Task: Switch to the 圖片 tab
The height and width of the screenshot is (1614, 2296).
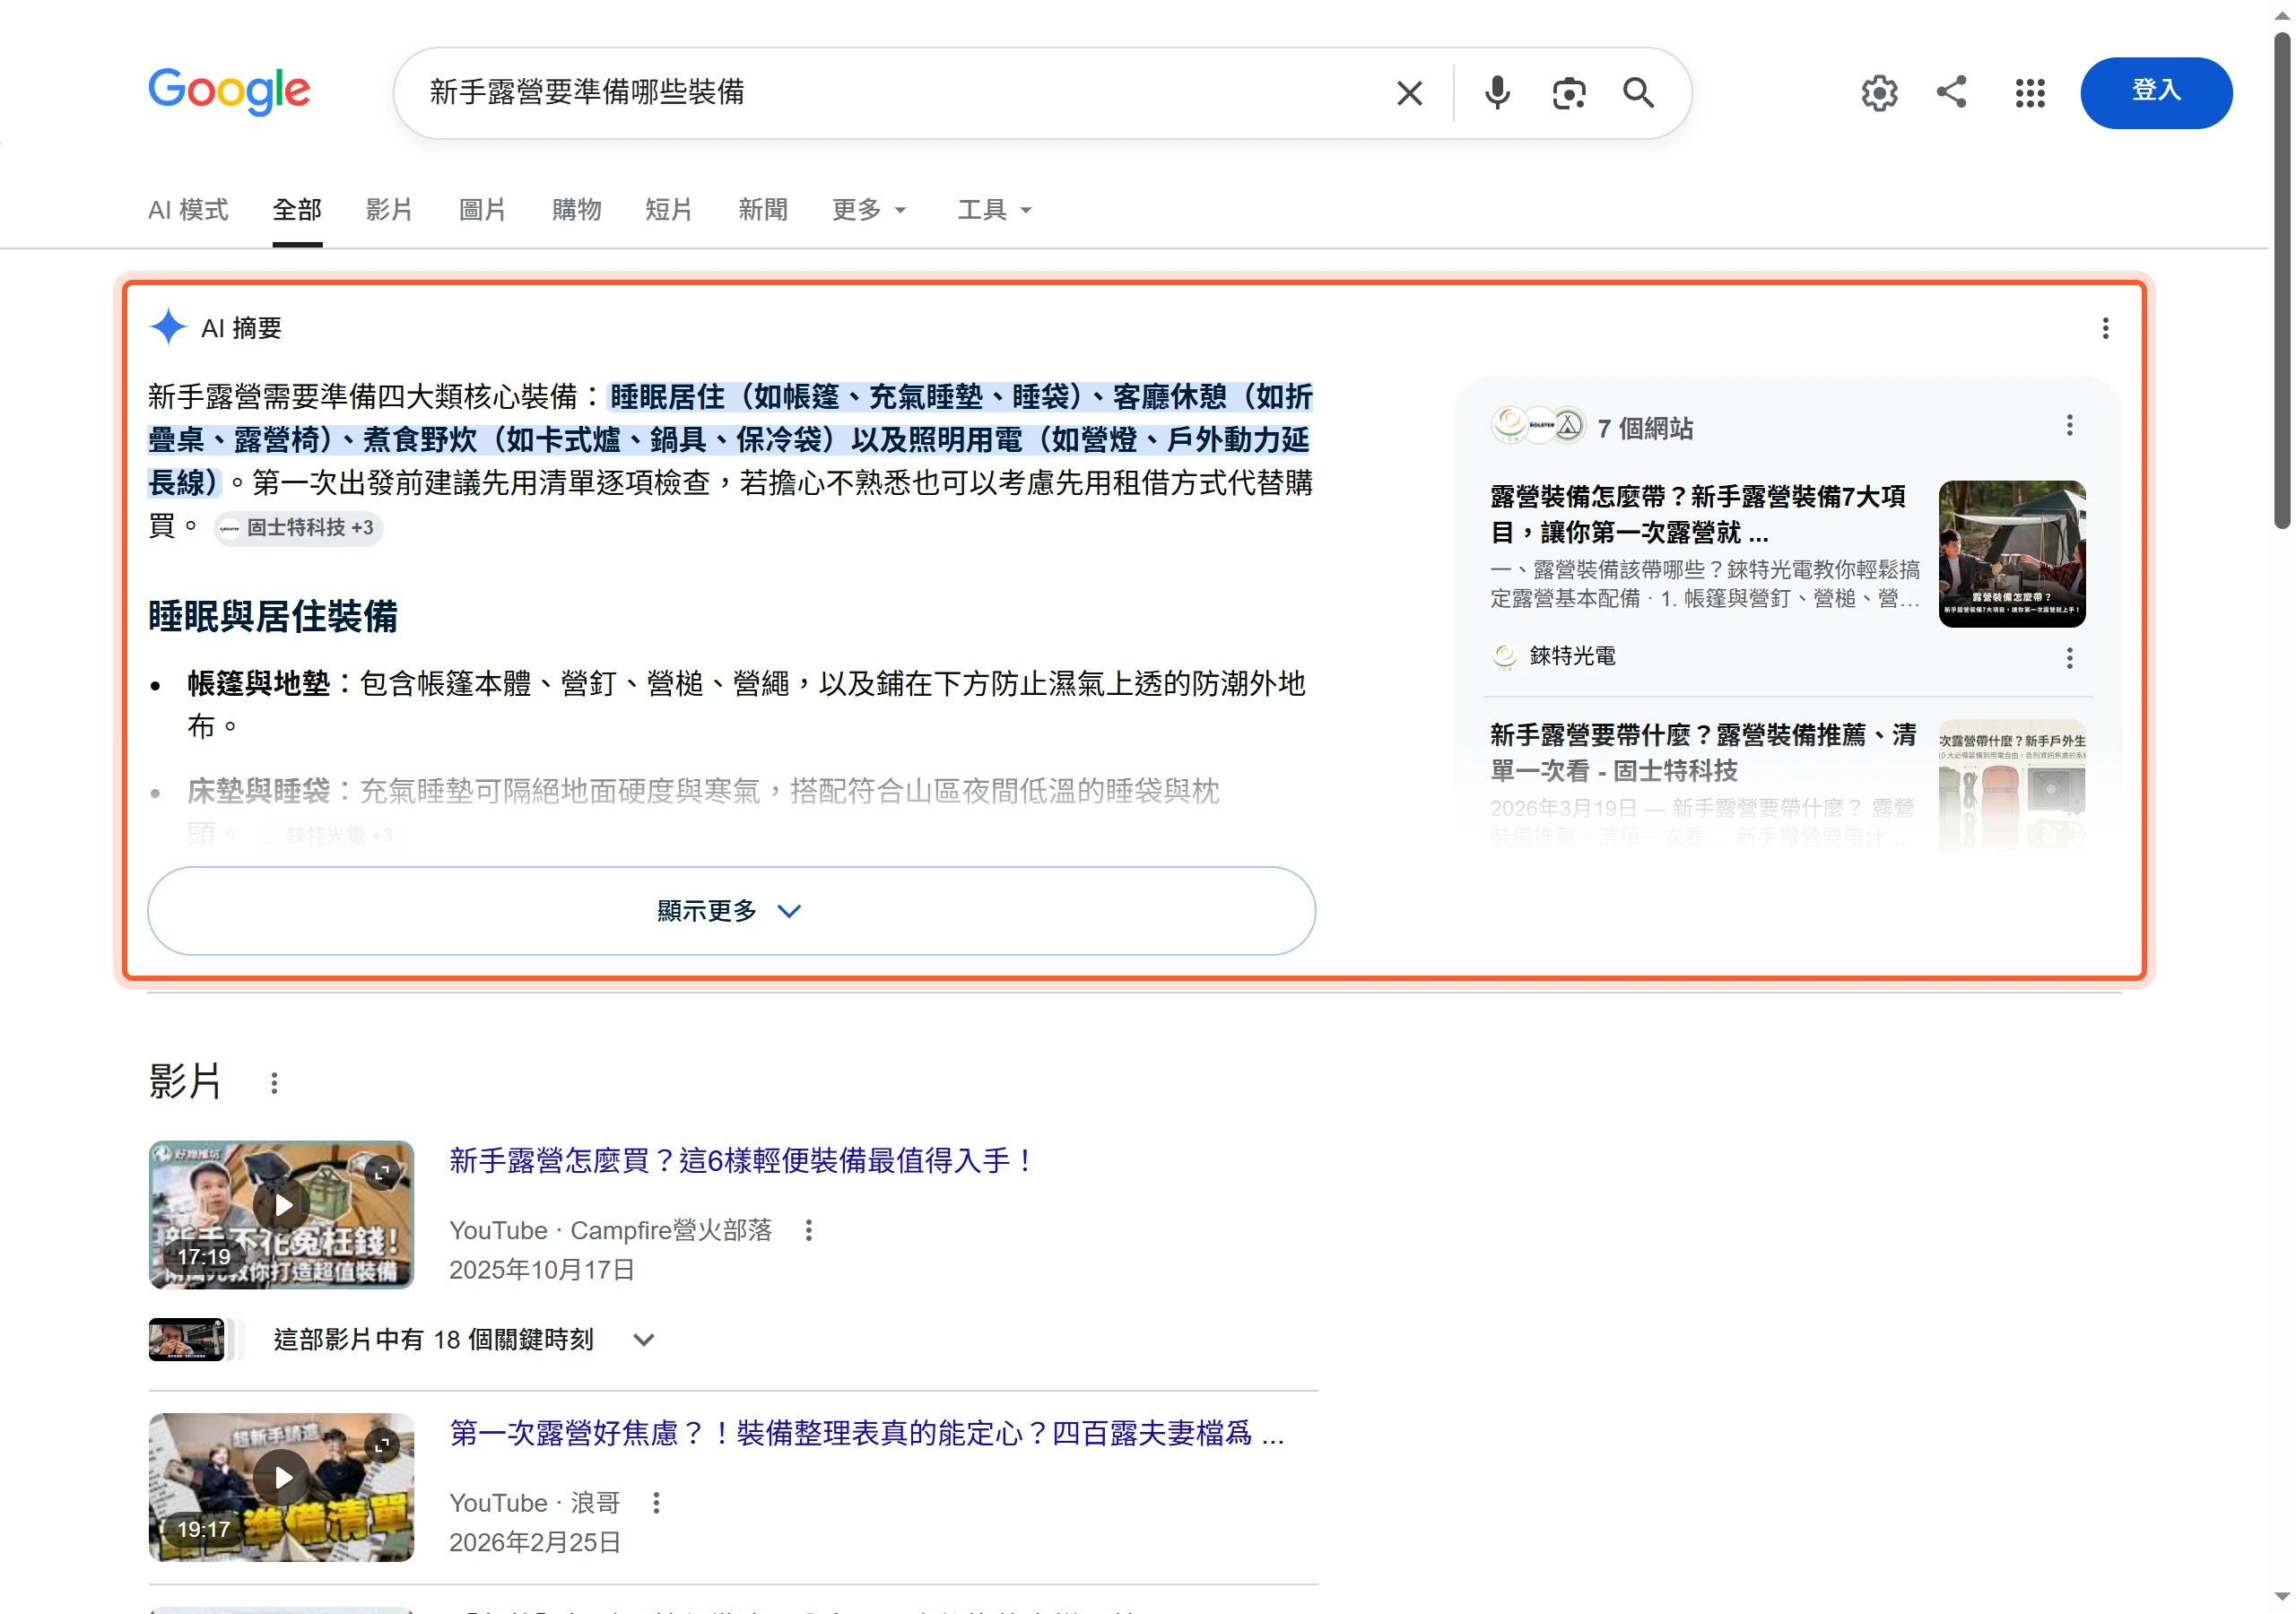Action: point(482,209)
